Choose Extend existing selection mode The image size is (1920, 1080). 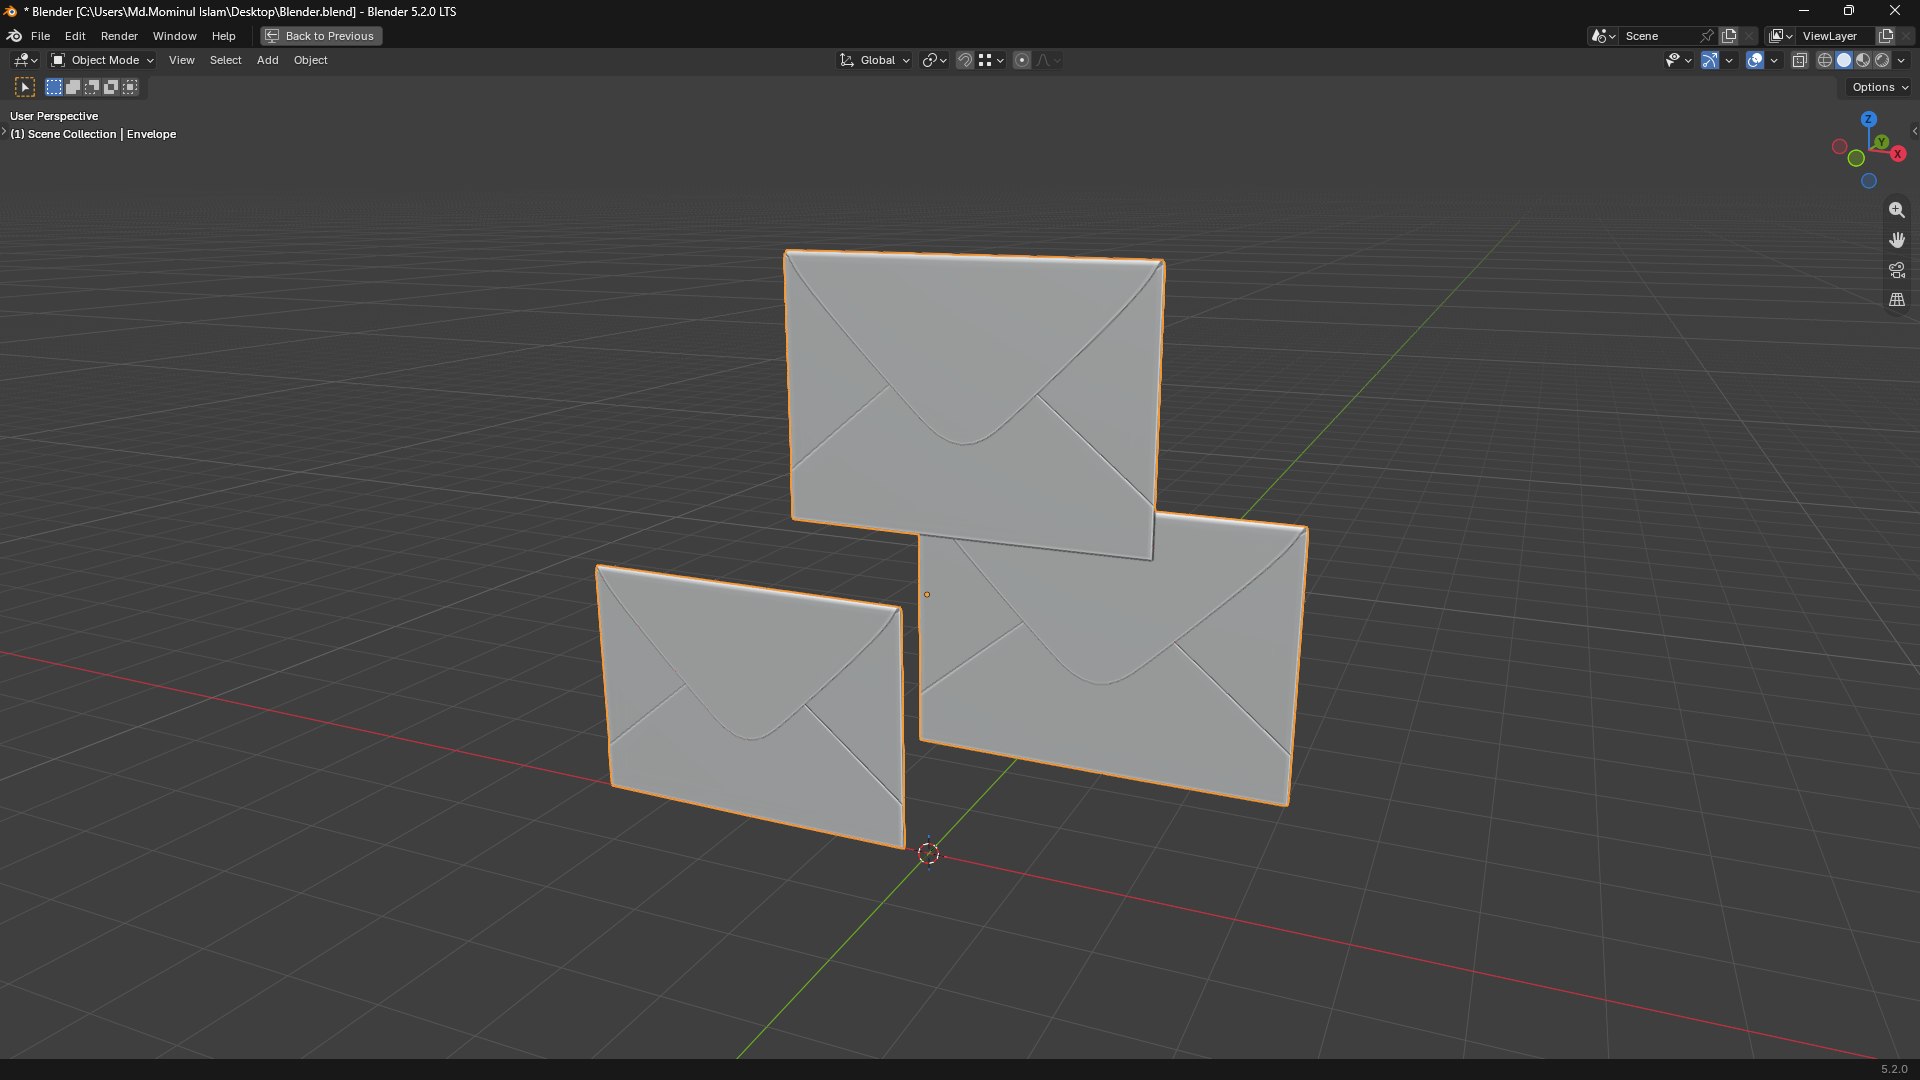pos(73,87)
